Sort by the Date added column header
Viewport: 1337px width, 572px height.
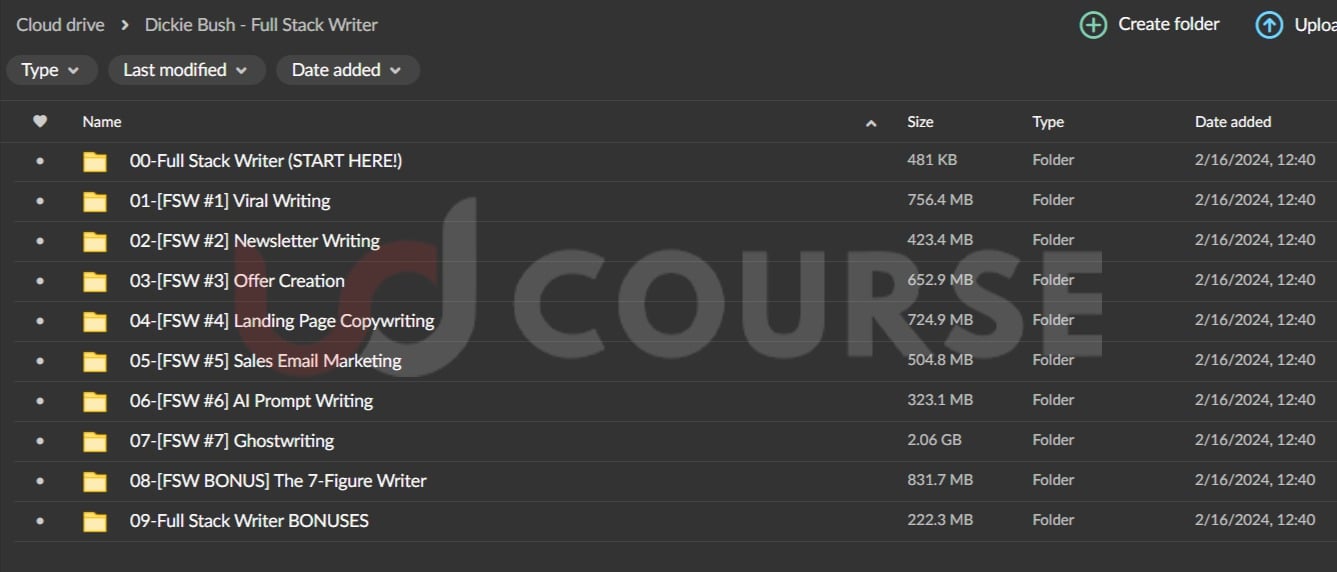[1232, 122]
